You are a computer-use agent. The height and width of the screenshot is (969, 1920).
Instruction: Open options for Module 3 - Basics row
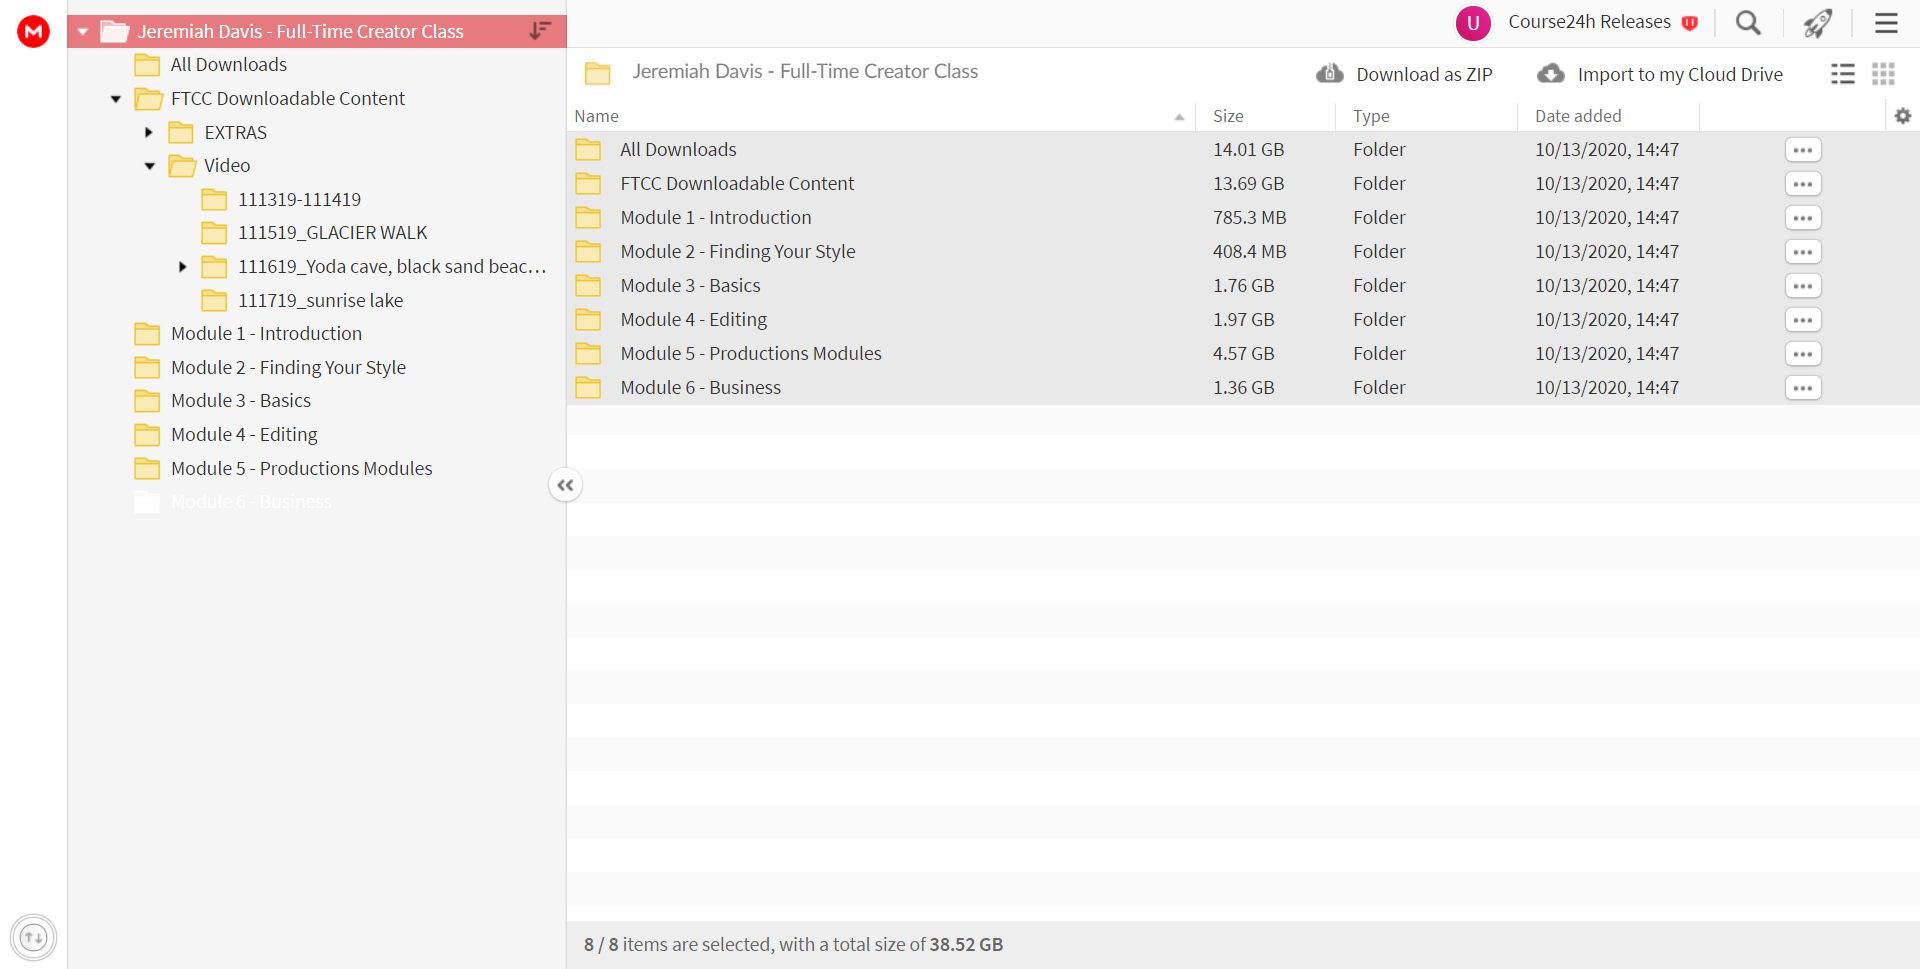[x=1803, y=286]
